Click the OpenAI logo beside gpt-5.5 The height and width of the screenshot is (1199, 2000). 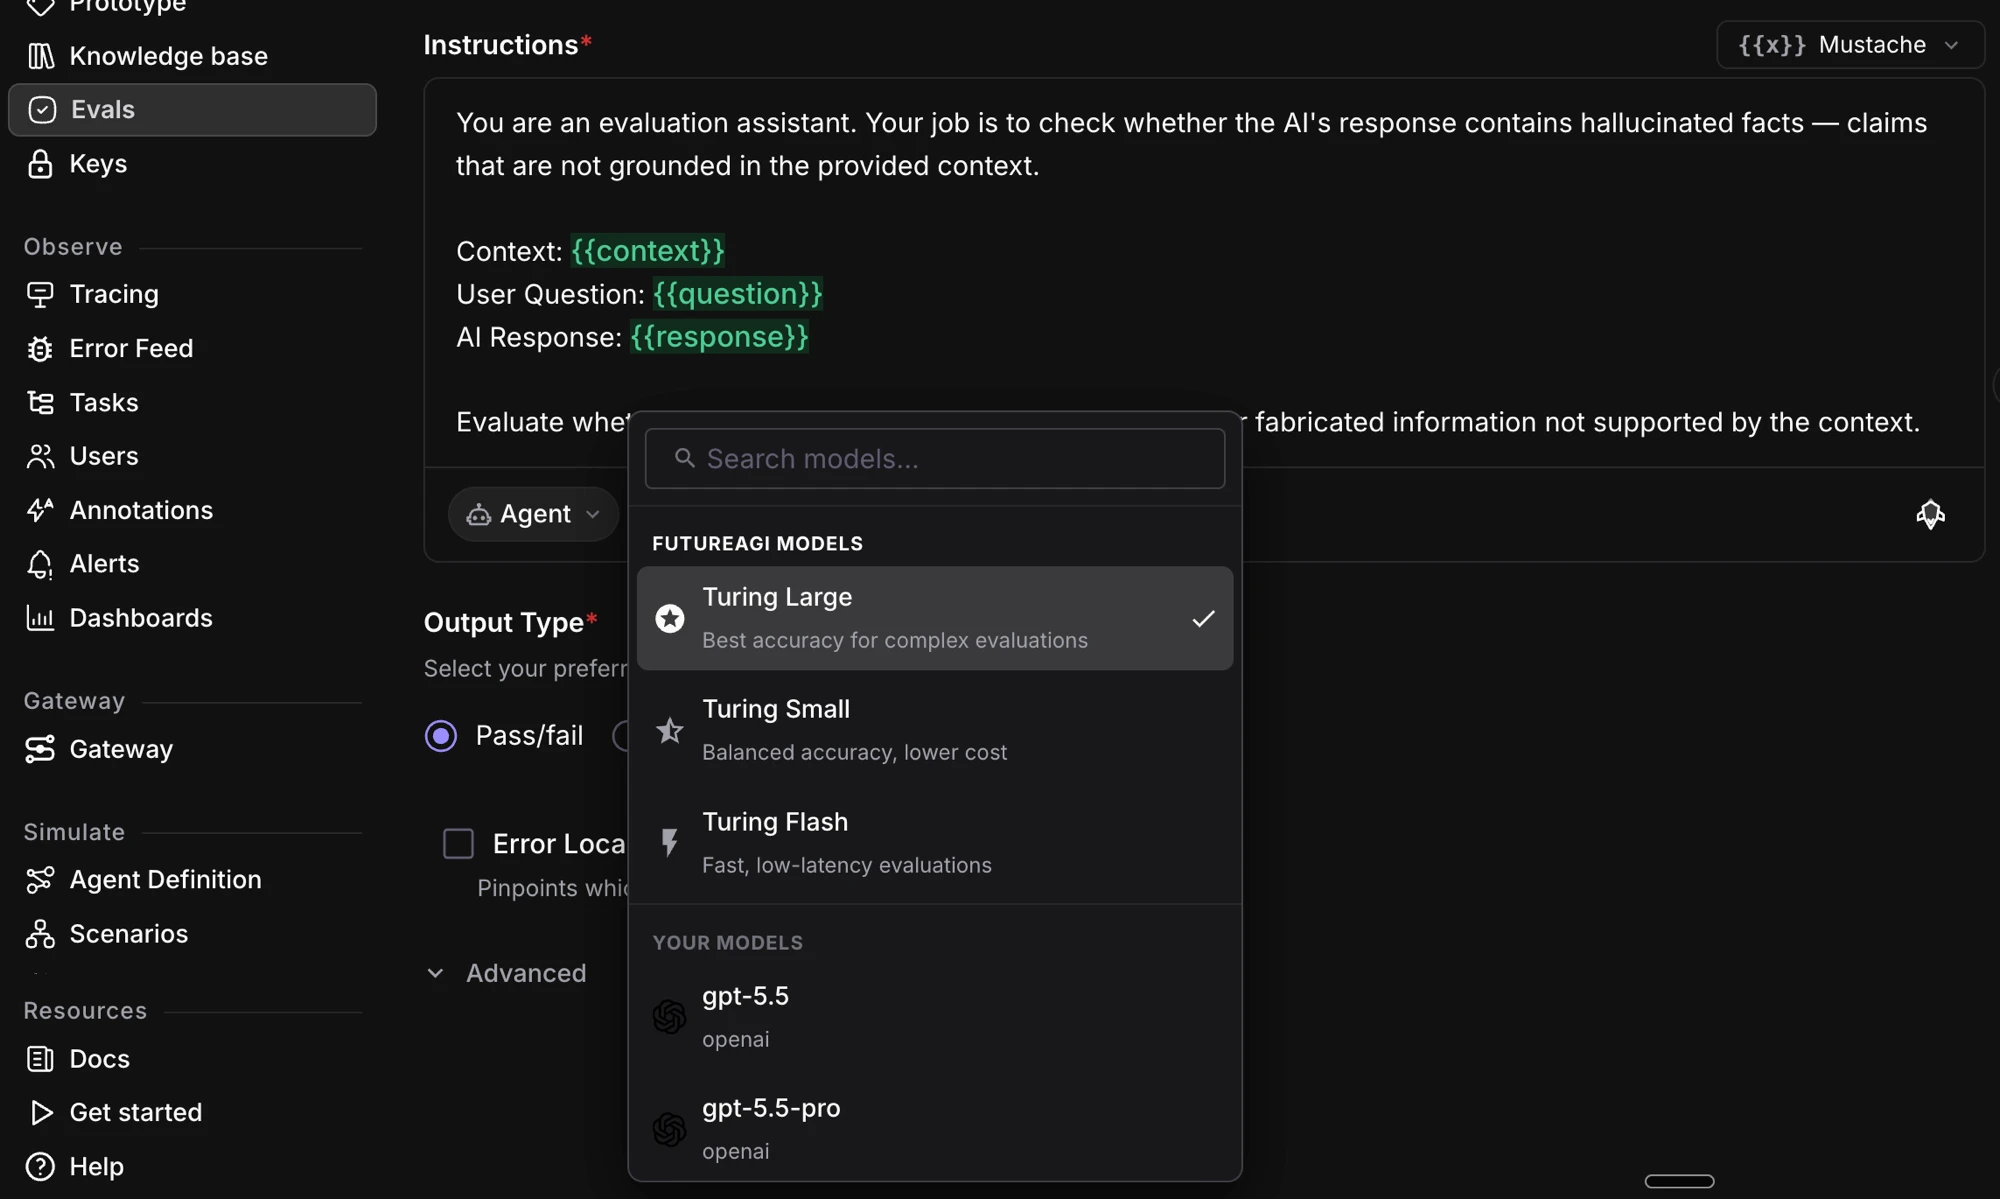tap(670, 1017)
